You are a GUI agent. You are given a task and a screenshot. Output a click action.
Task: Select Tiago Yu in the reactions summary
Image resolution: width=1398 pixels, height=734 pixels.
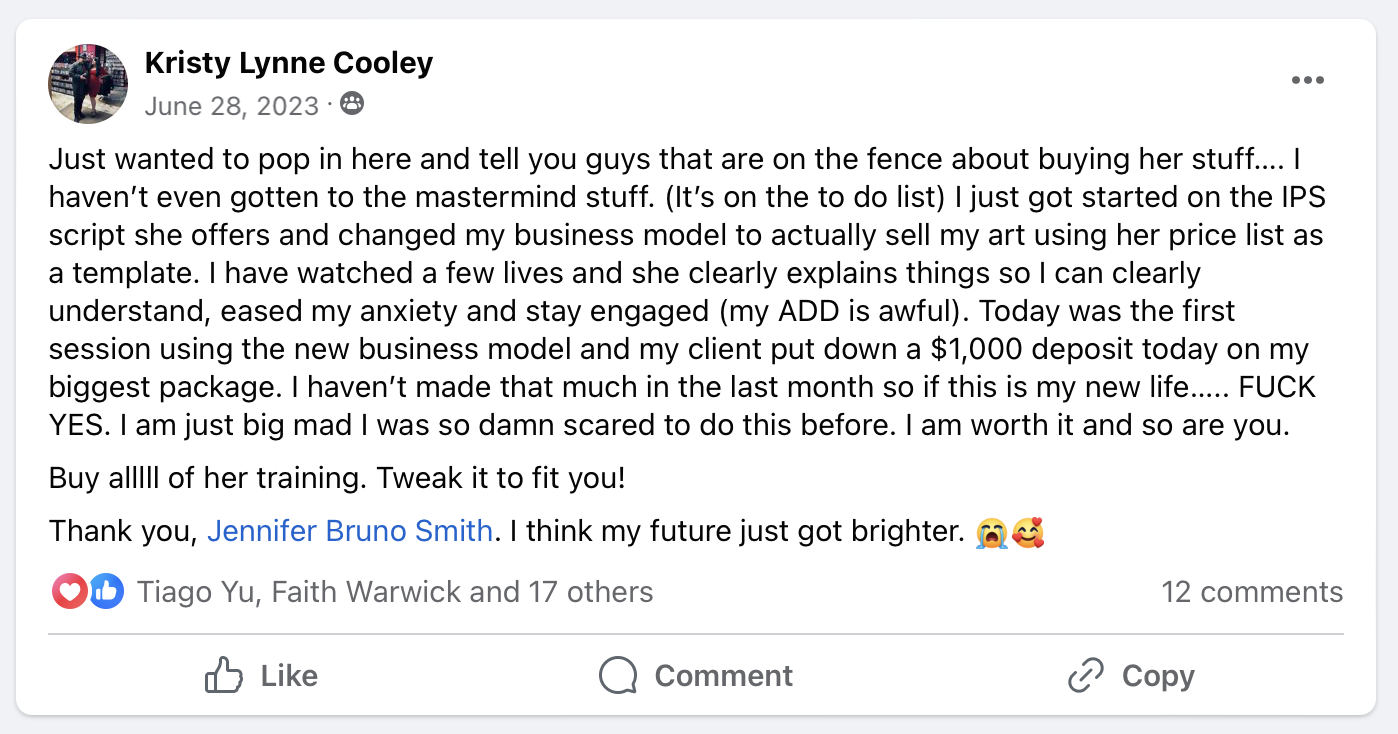tap(198, 592)
